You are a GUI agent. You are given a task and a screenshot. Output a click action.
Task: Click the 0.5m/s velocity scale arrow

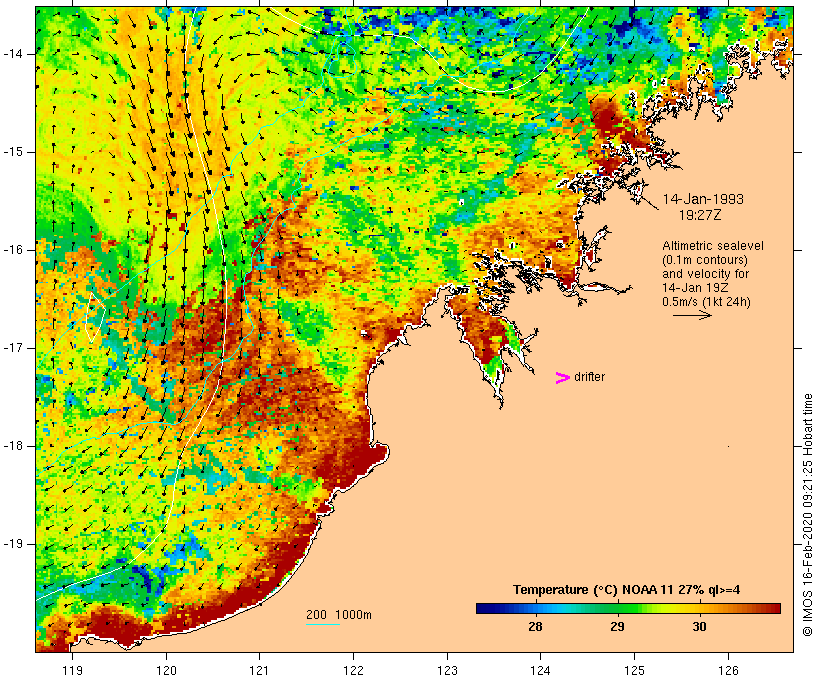click(692, 315)
